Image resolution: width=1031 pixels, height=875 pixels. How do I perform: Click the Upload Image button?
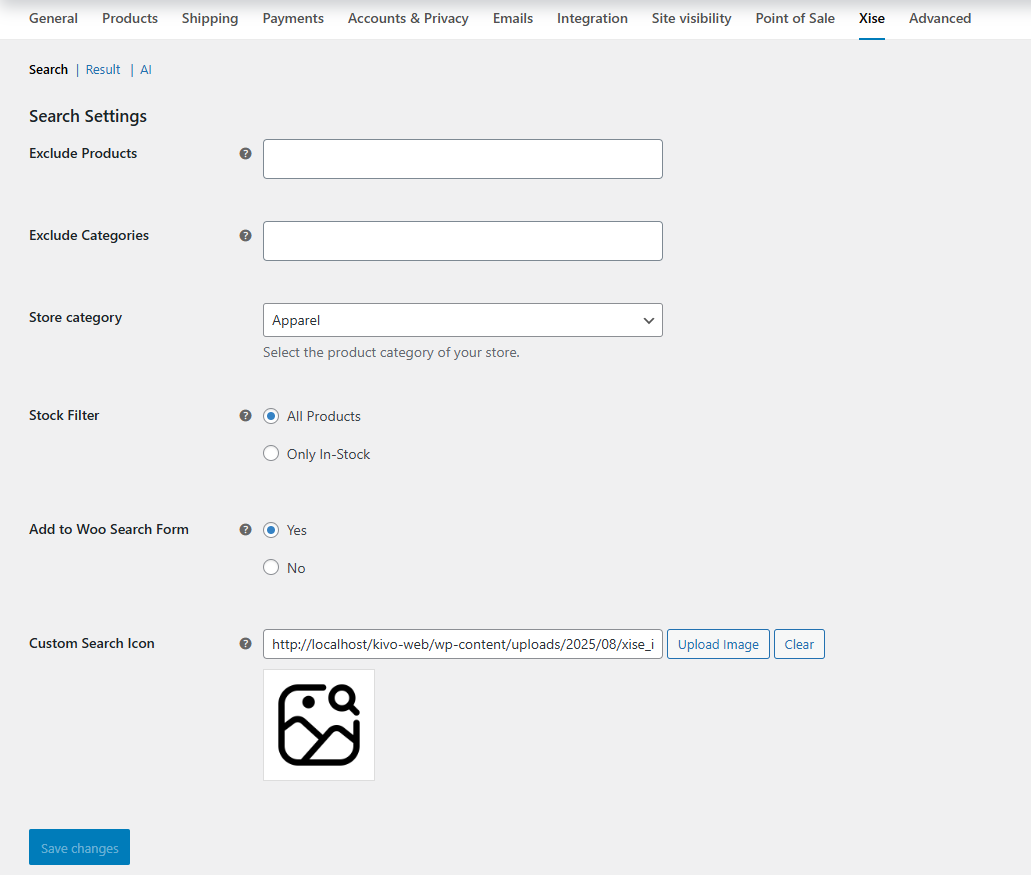pyautogui.click(x=718, y=645)
